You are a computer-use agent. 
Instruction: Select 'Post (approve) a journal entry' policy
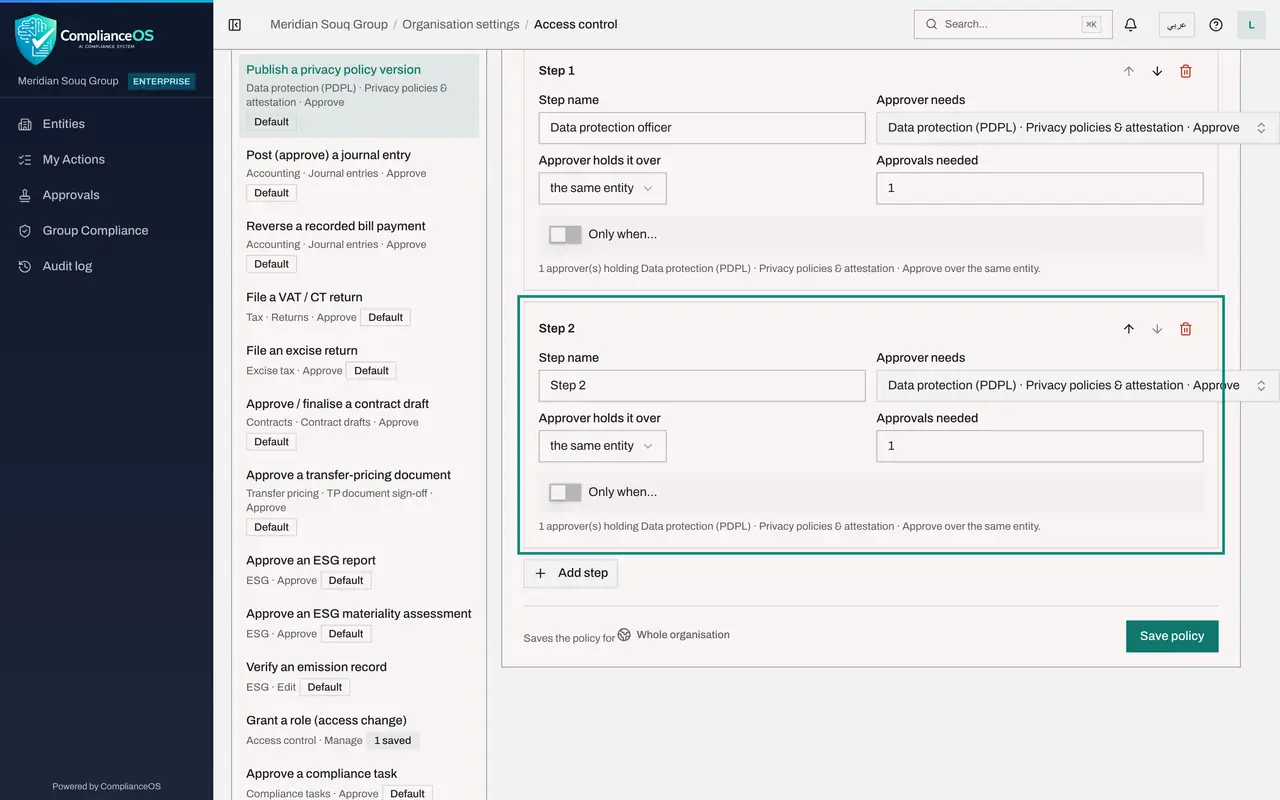click(359, 174)
